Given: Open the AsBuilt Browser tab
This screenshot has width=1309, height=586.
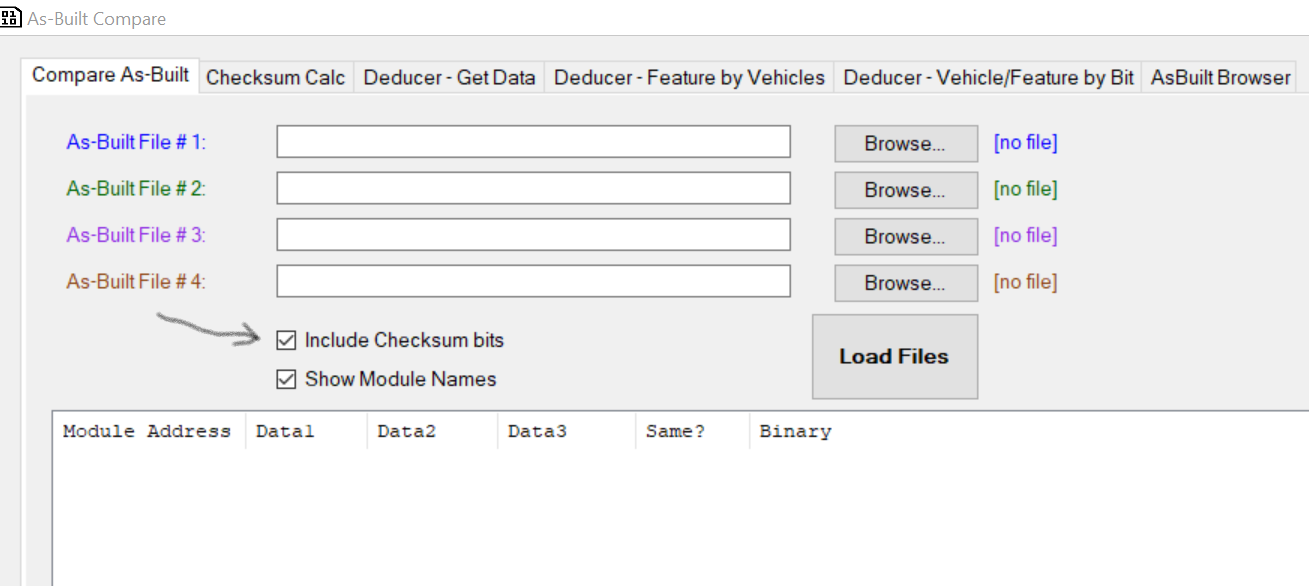Looking at the screenshot, I should click(x=1220, y=78).
